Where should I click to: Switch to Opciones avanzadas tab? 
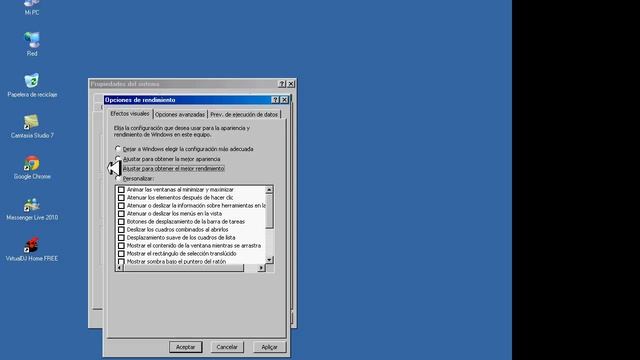180,115
